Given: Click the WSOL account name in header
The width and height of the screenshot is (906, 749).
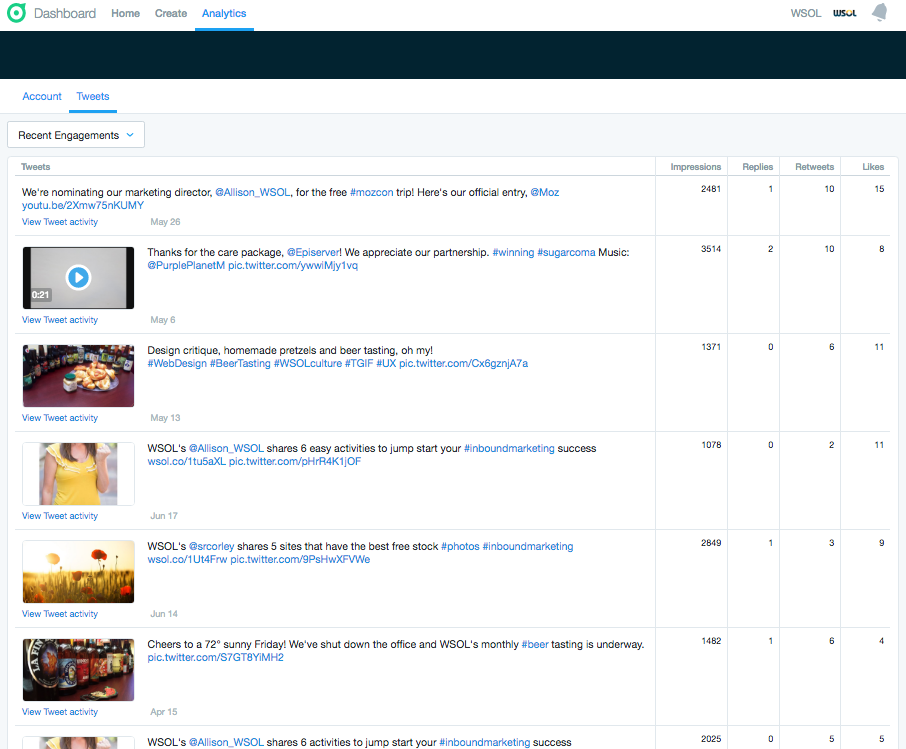Looking at the screenshot, I should tap(805, 13).
